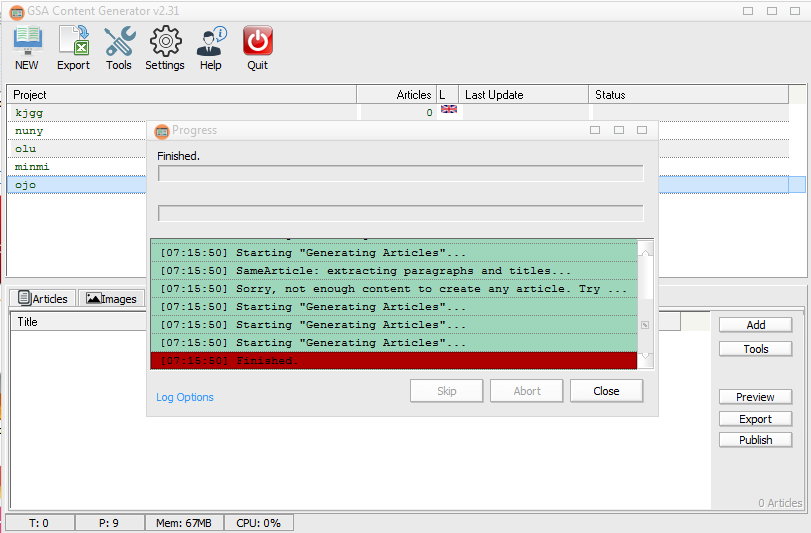Click the red Quit power icon
Viewport: 811px width, 533px height.
258,48
